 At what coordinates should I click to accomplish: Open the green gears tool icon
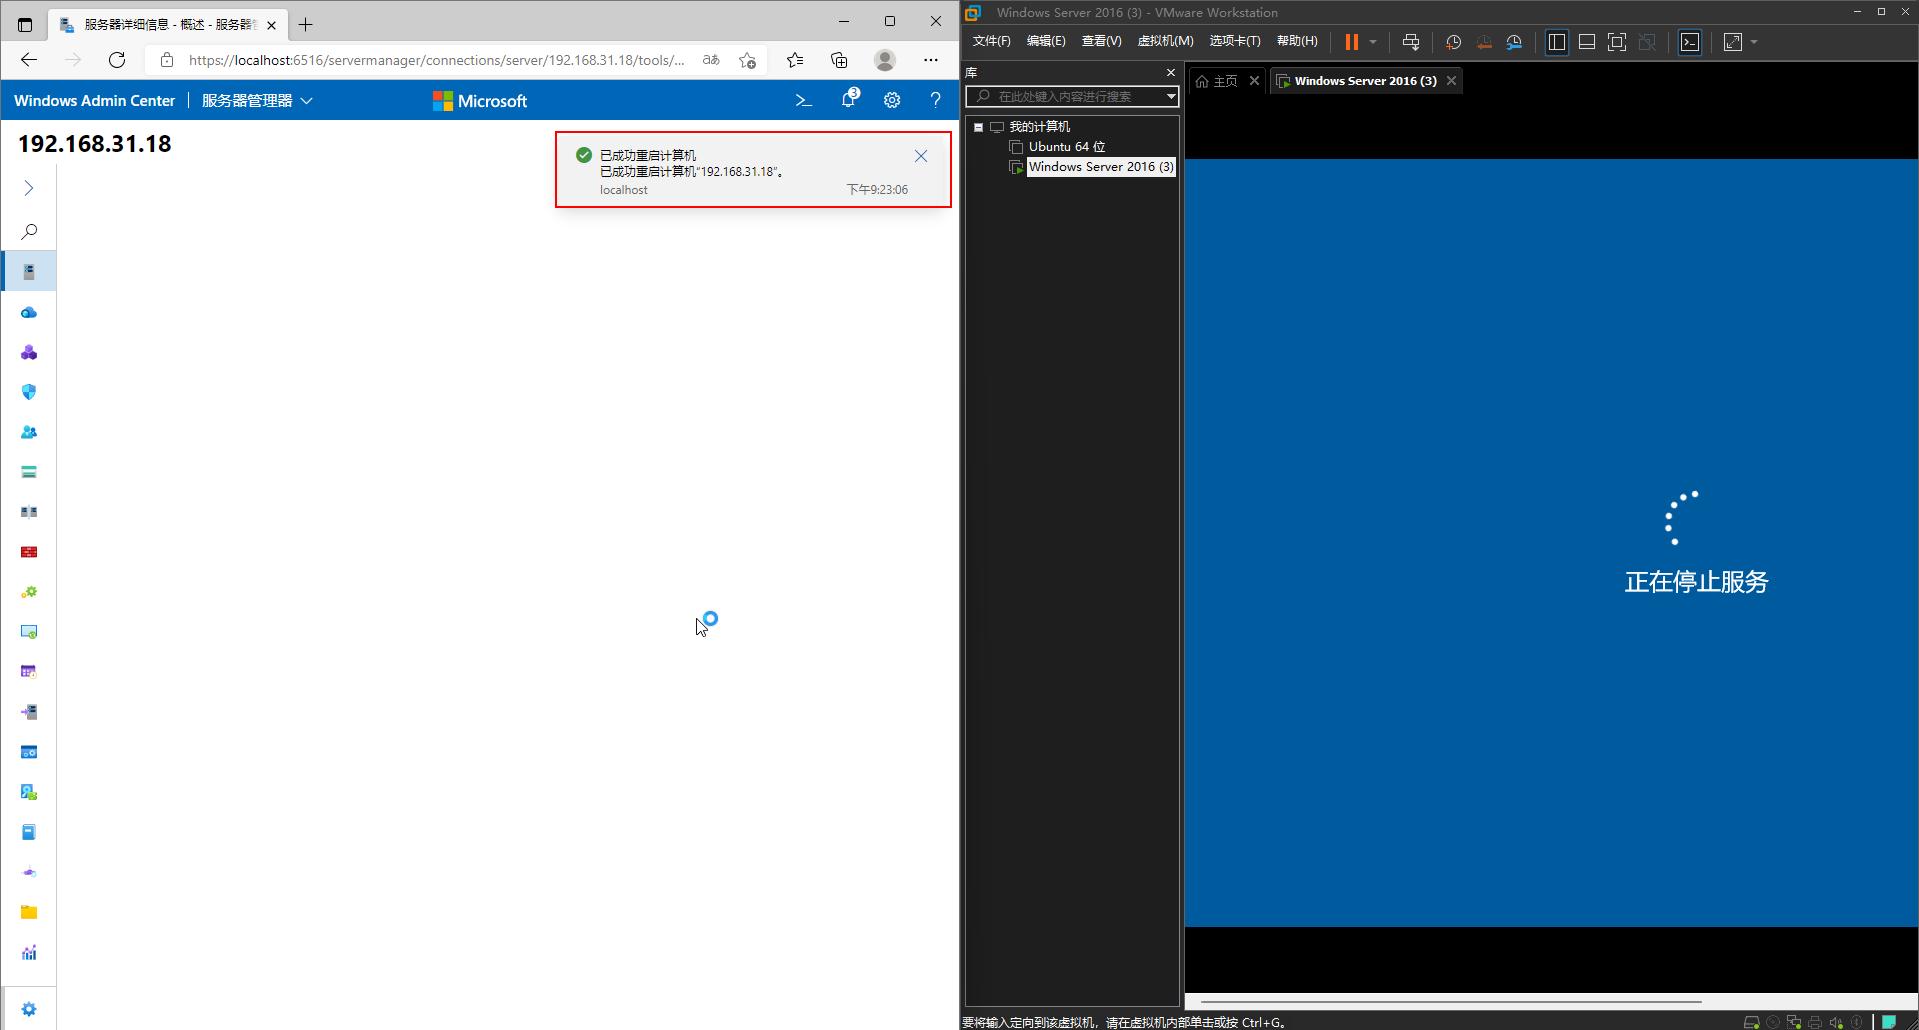(29, 592)
